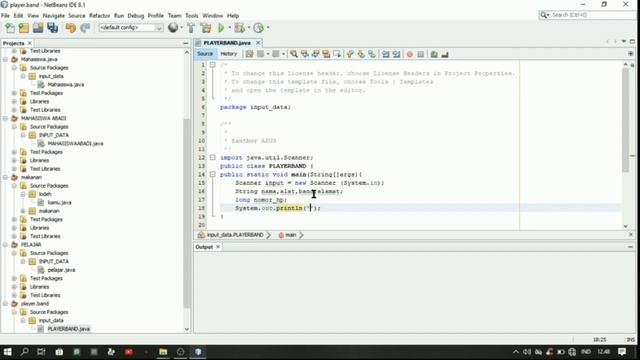Open the Tools menu

[191, 16]
